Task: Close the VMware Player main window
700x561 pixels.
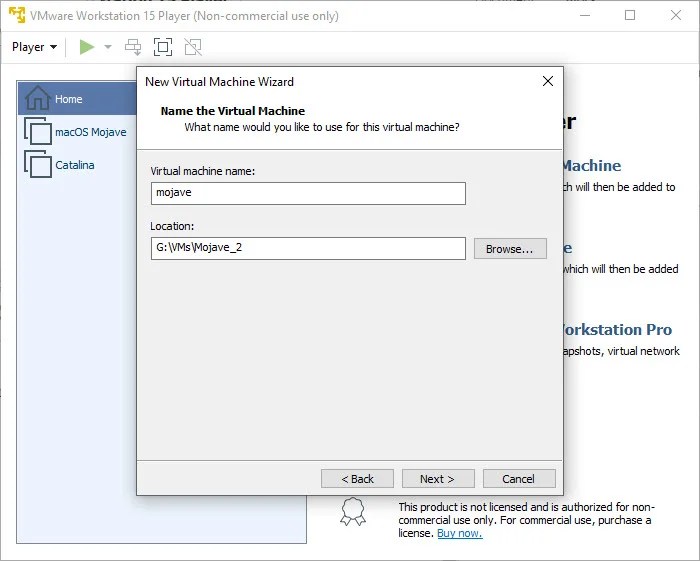Action: pos(676,15)
